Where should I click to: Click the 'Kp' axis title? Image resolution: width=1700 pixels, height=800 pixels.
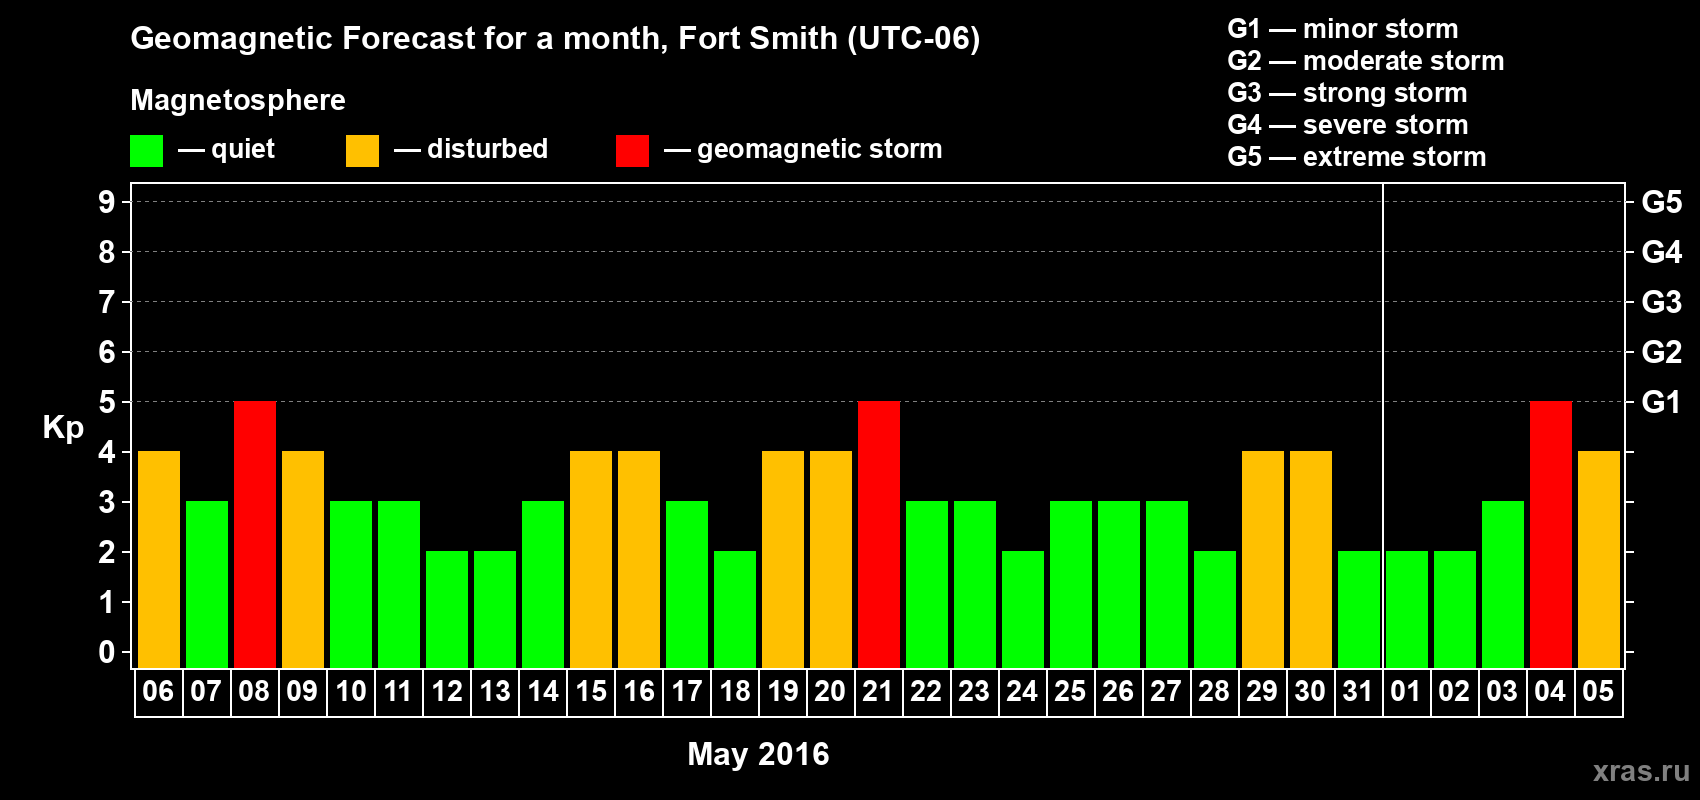tap(63, 428)
